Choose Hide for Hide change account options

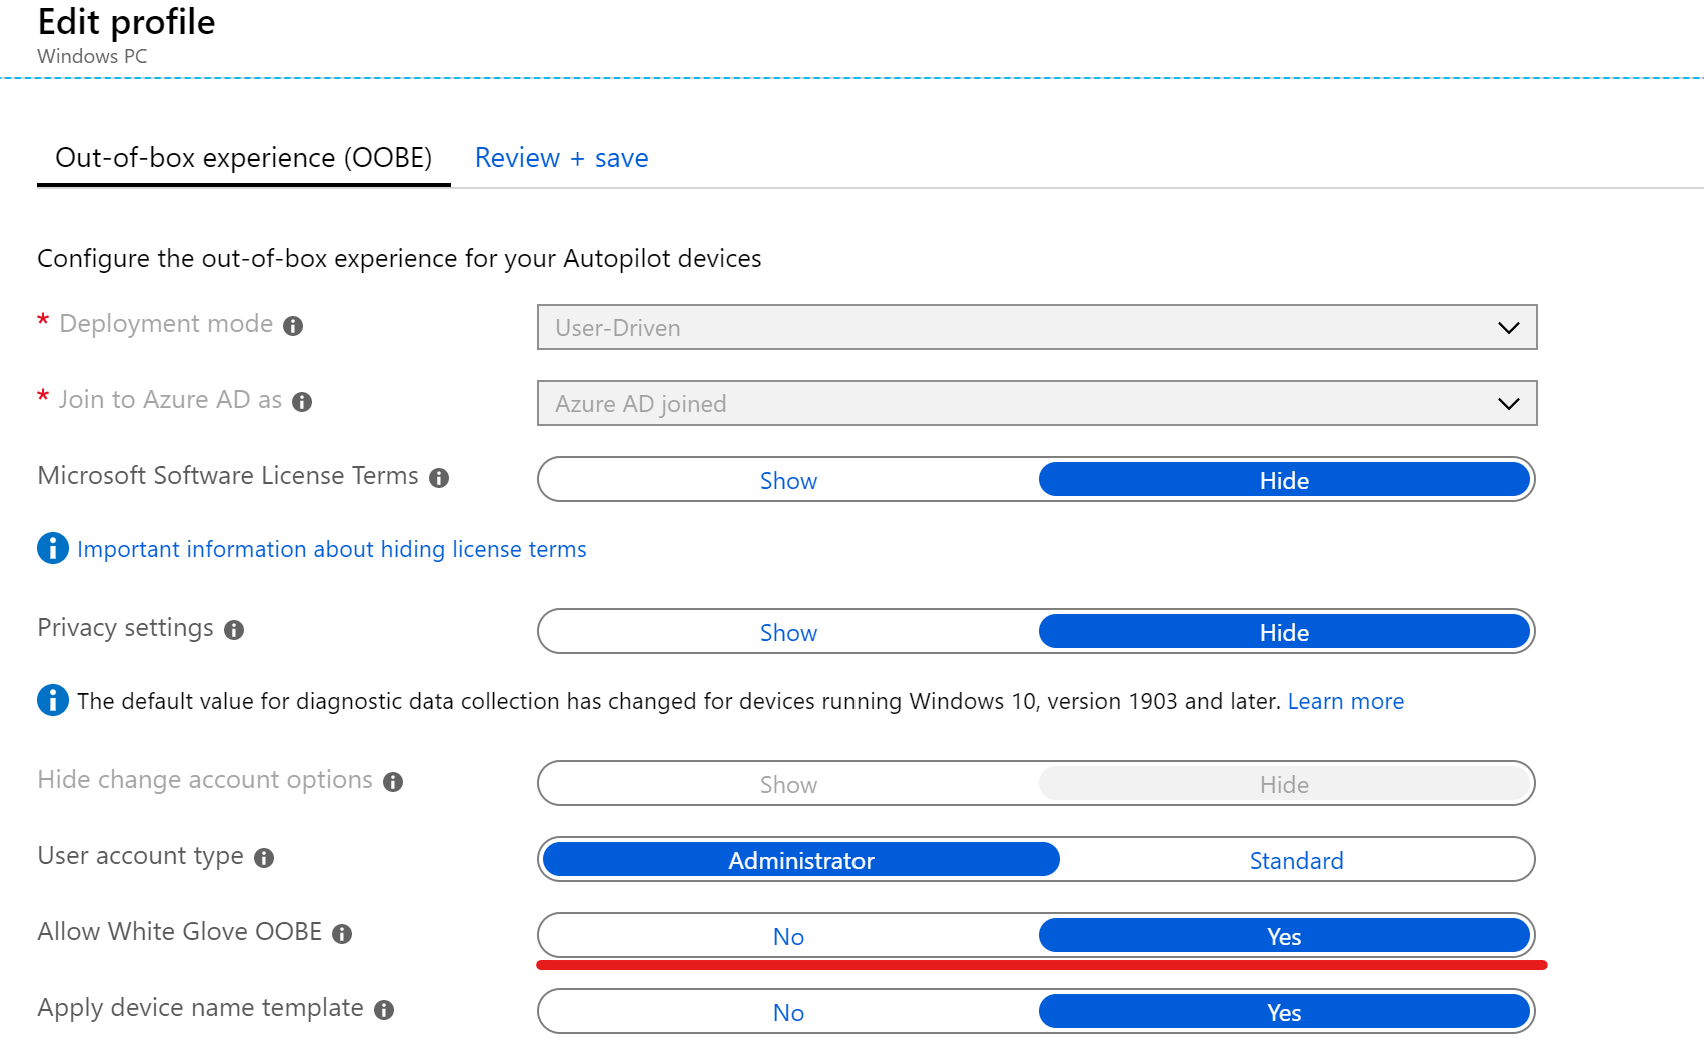click(x=1285, y=784)
